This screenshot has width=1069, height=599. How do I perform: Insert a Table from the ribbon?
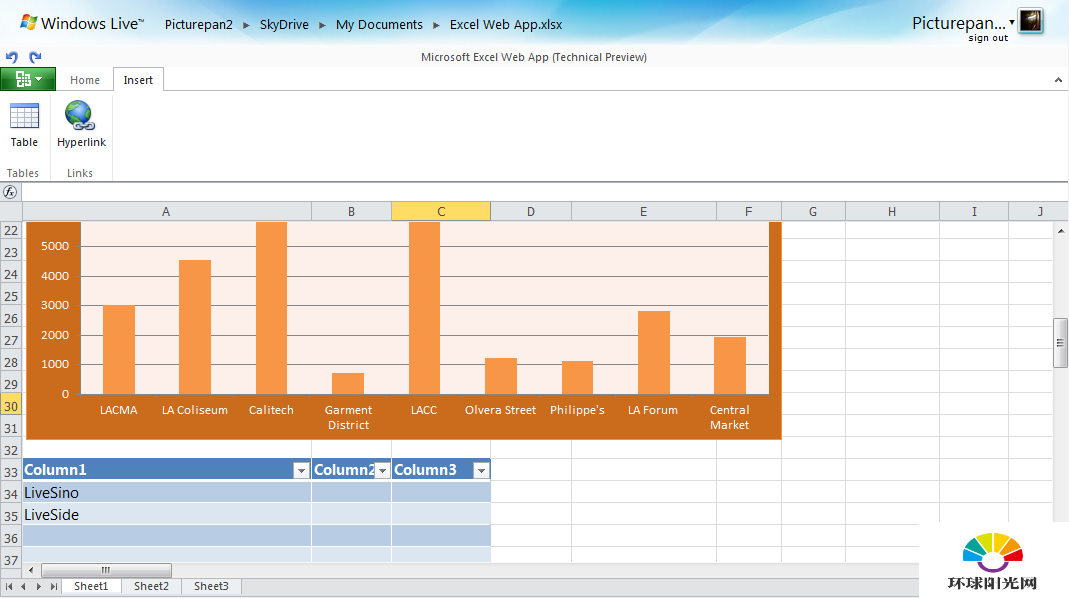tap(24, 125)
